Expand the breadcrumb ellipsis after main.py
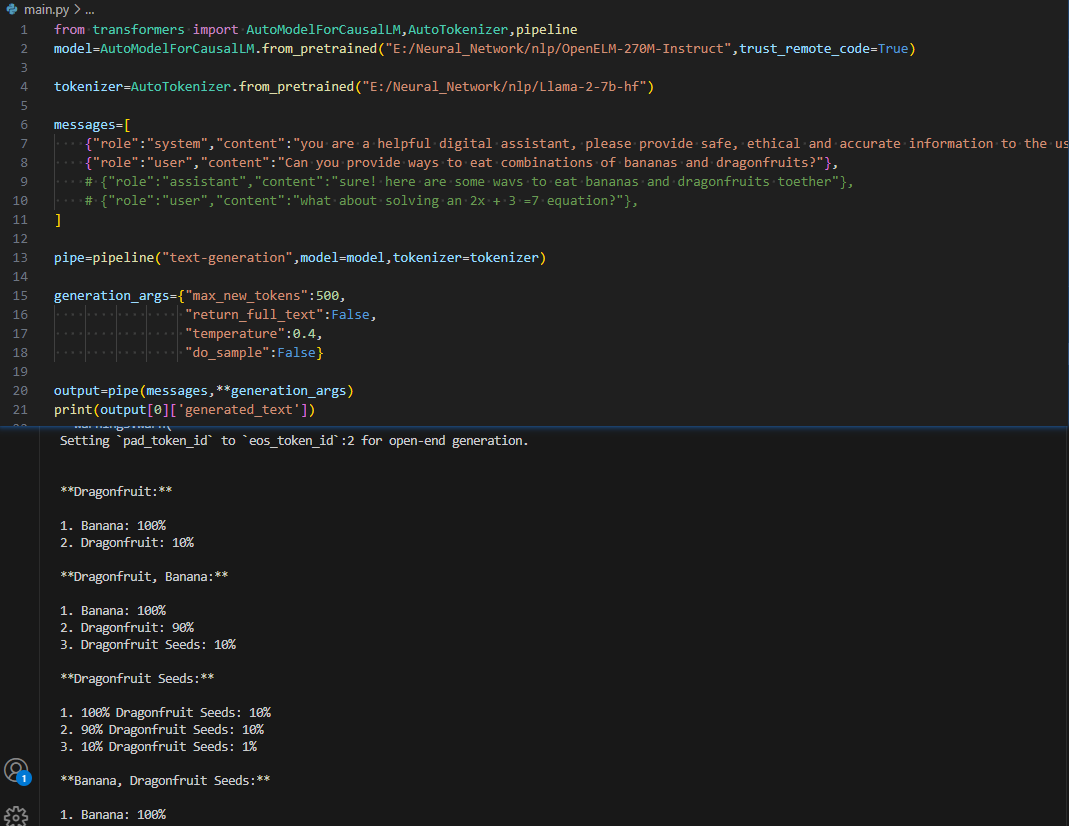This screenshot has height=826, width=1069. (89, 9)
